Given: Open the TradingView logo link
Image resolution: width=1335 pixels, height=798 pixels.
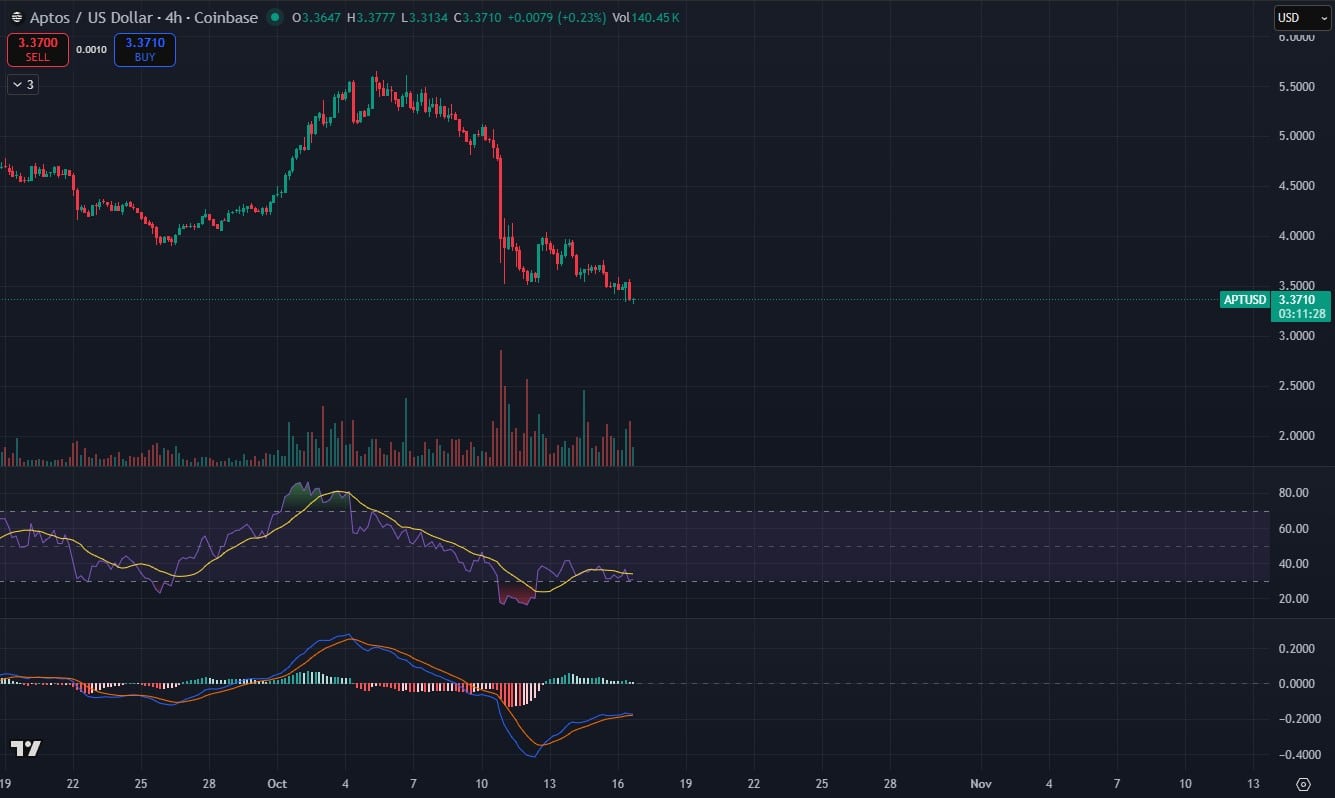Looking at the screenshot, I should 25,748.
